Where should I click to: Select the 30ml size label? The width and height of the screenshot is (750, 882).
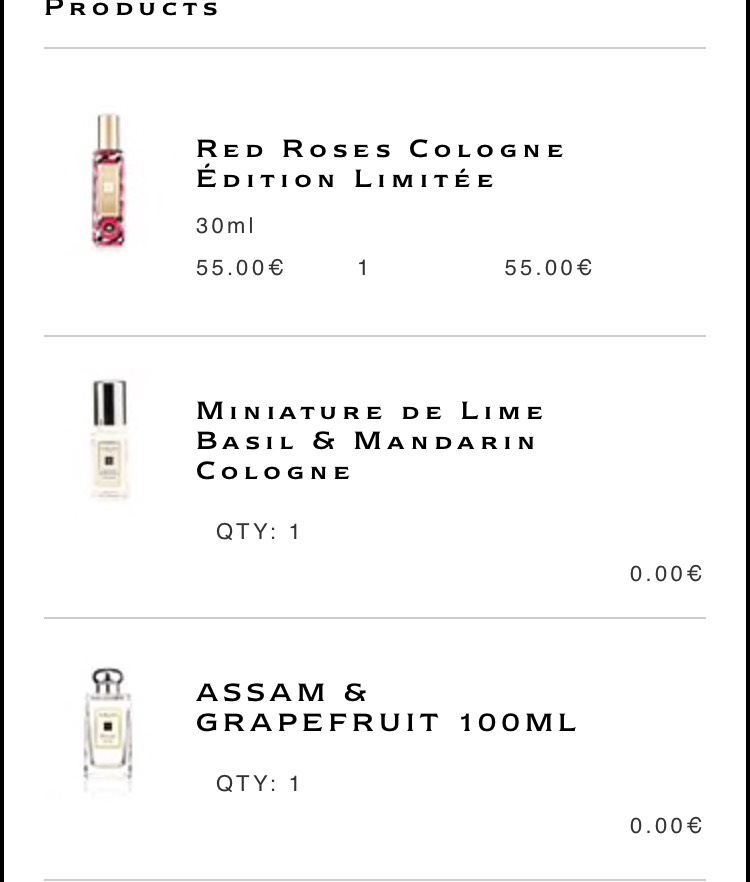point(225,226)
